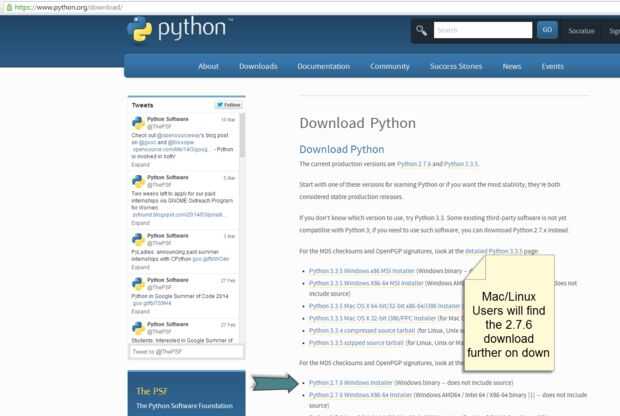Click into the Search text field
Image resolution: width=620 pixels, height=416 pixels.
(483, 30)
